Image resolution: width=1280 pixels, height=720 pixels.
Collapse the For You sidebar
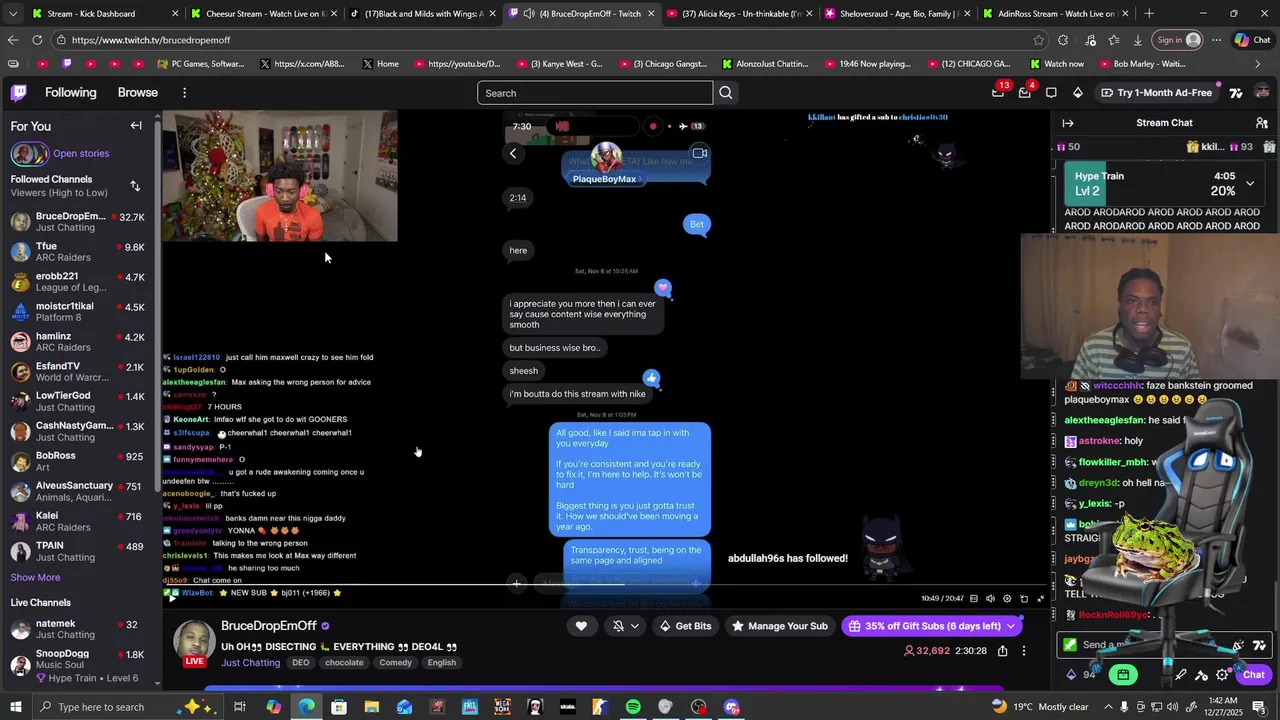tap(136, 126)
